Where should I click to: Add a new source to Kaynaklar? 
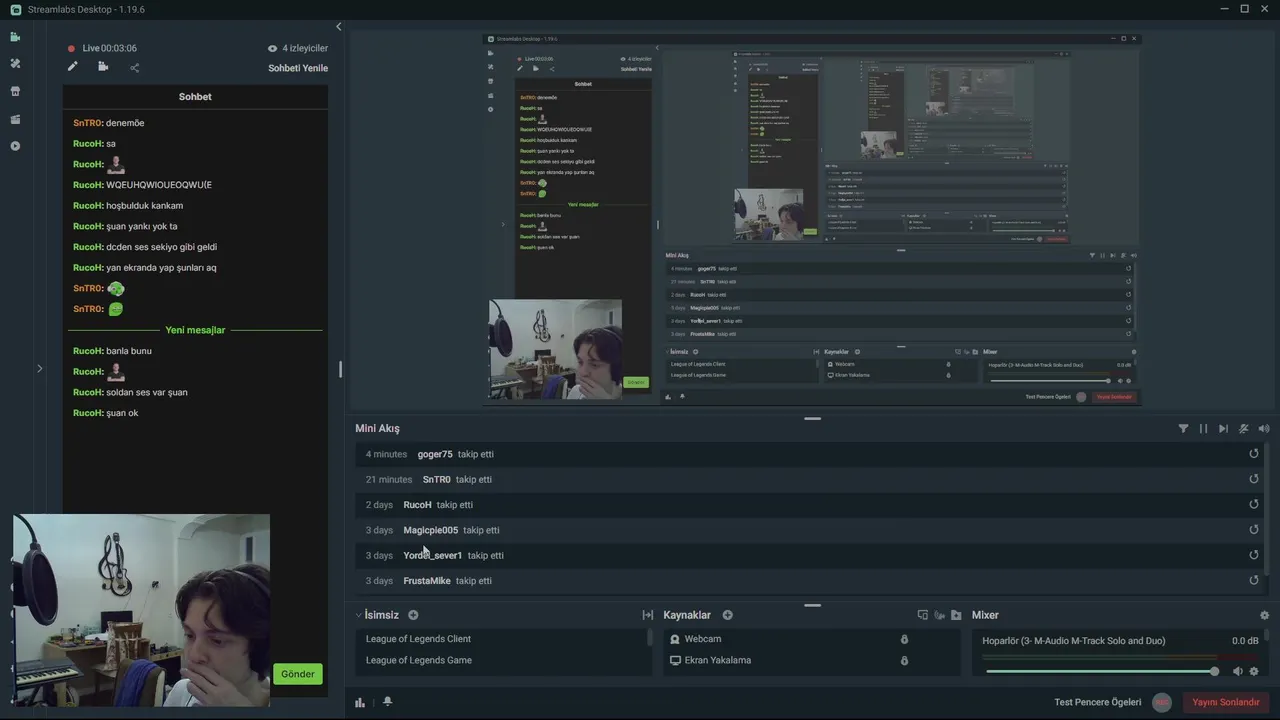[727, 615]
